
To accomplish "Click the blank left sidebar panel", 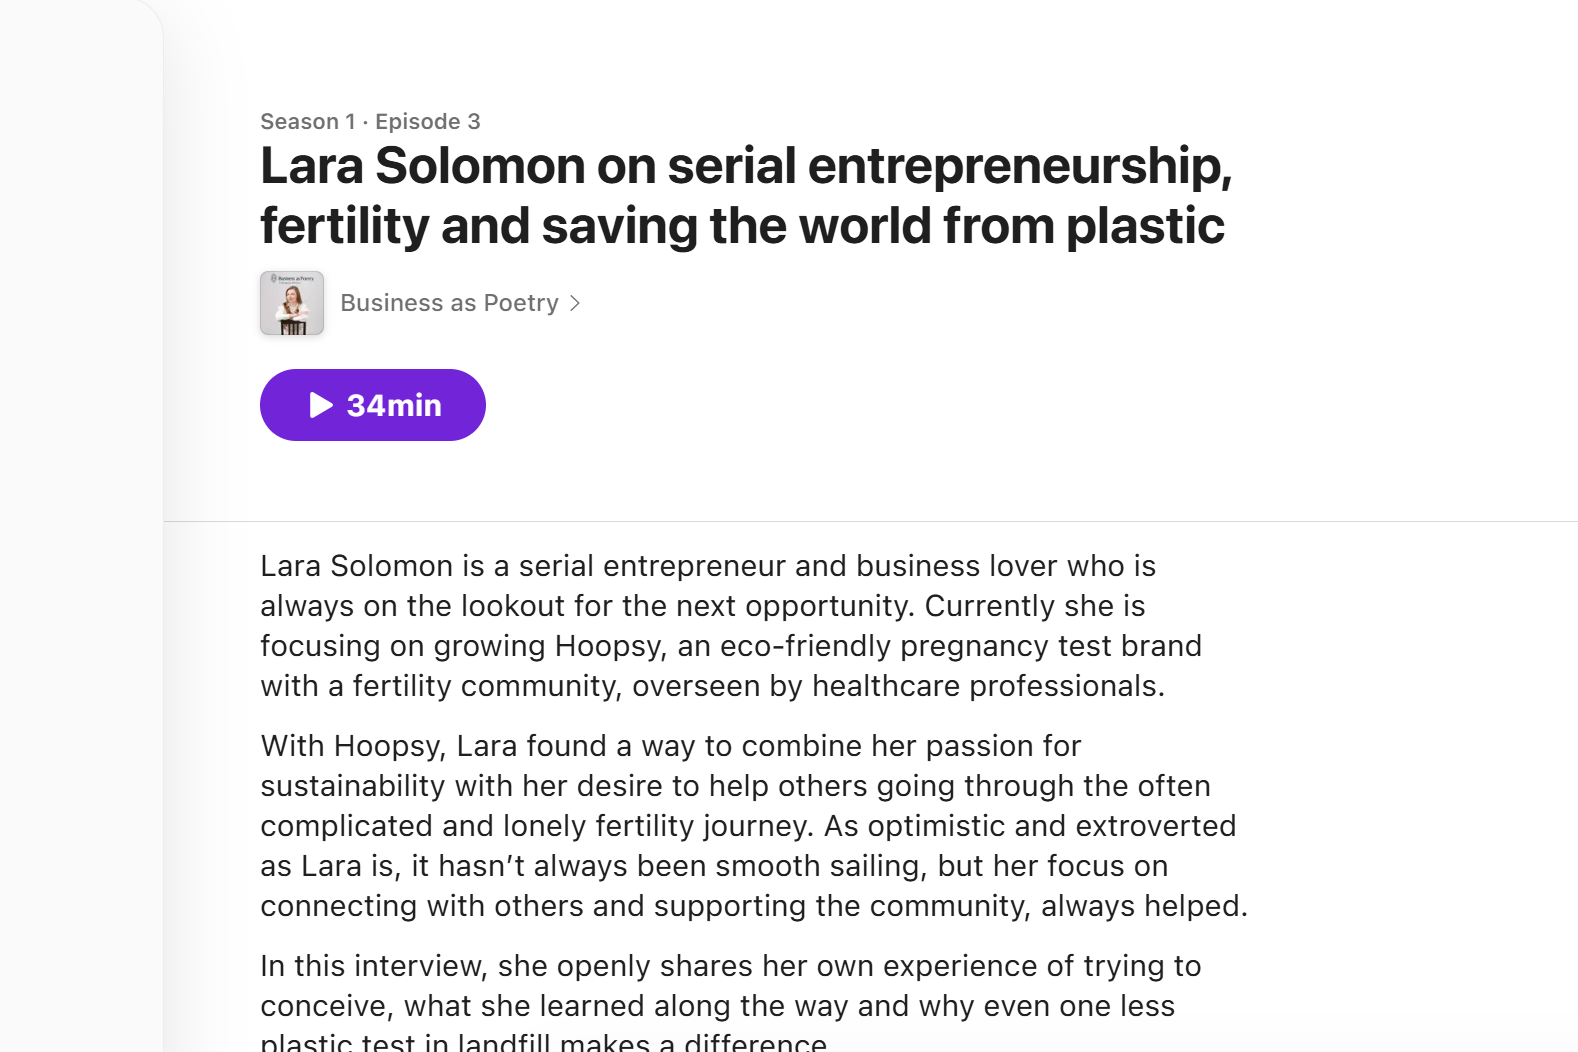I will click(81, 526).
